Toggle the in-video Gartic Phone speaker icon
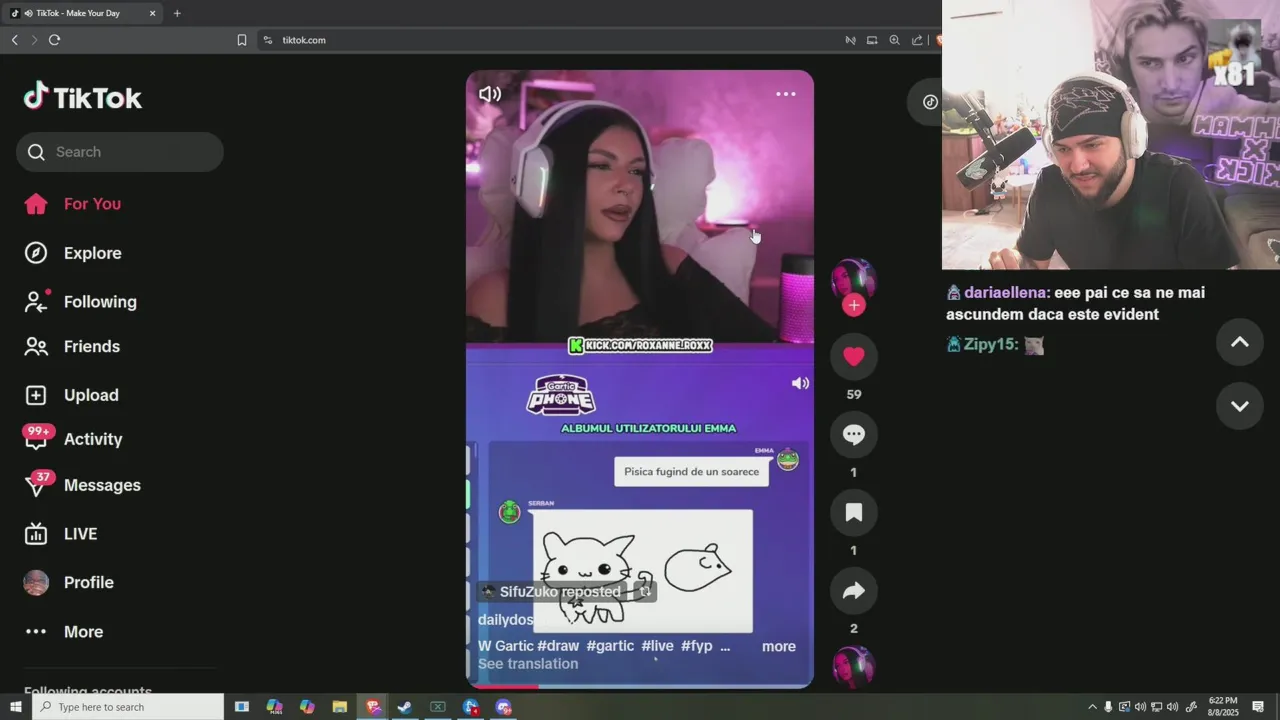 (x=800, y=383)
